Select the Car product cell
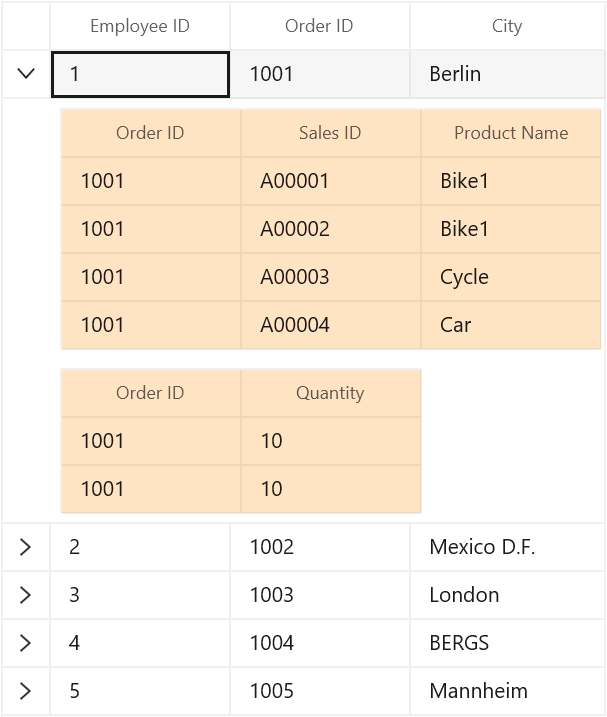The height and width of the screenshot is (717, 607). click(511, 325)
